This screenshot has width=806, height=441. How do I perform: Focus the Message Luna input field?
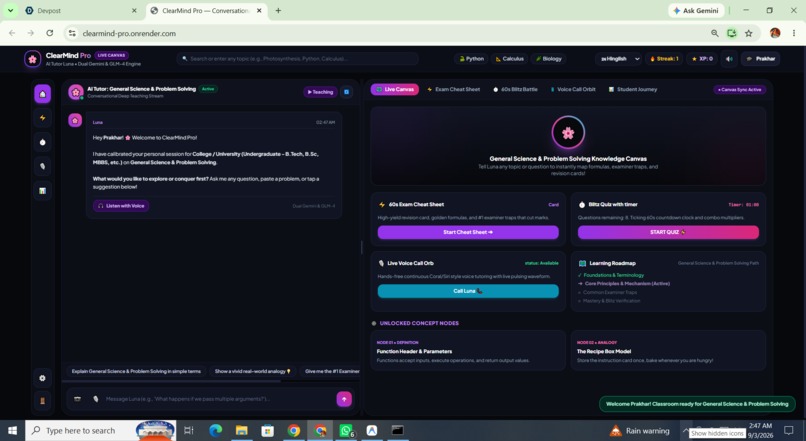pos(218,399)
